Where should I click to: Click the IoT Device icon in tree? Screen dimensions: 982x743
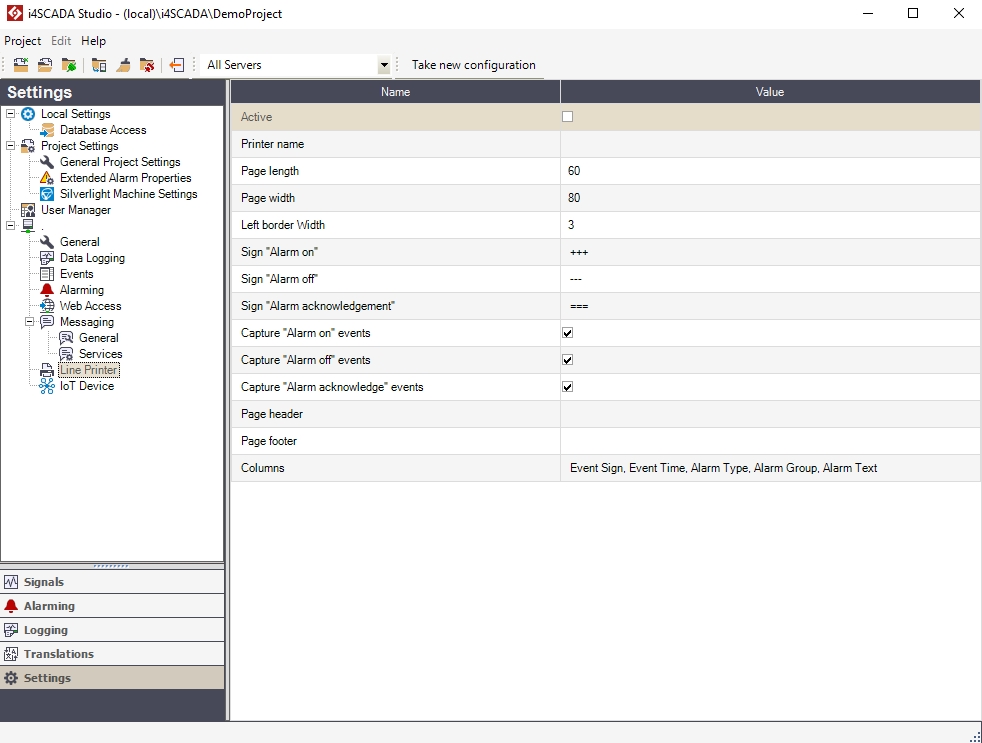coord(47,386)
